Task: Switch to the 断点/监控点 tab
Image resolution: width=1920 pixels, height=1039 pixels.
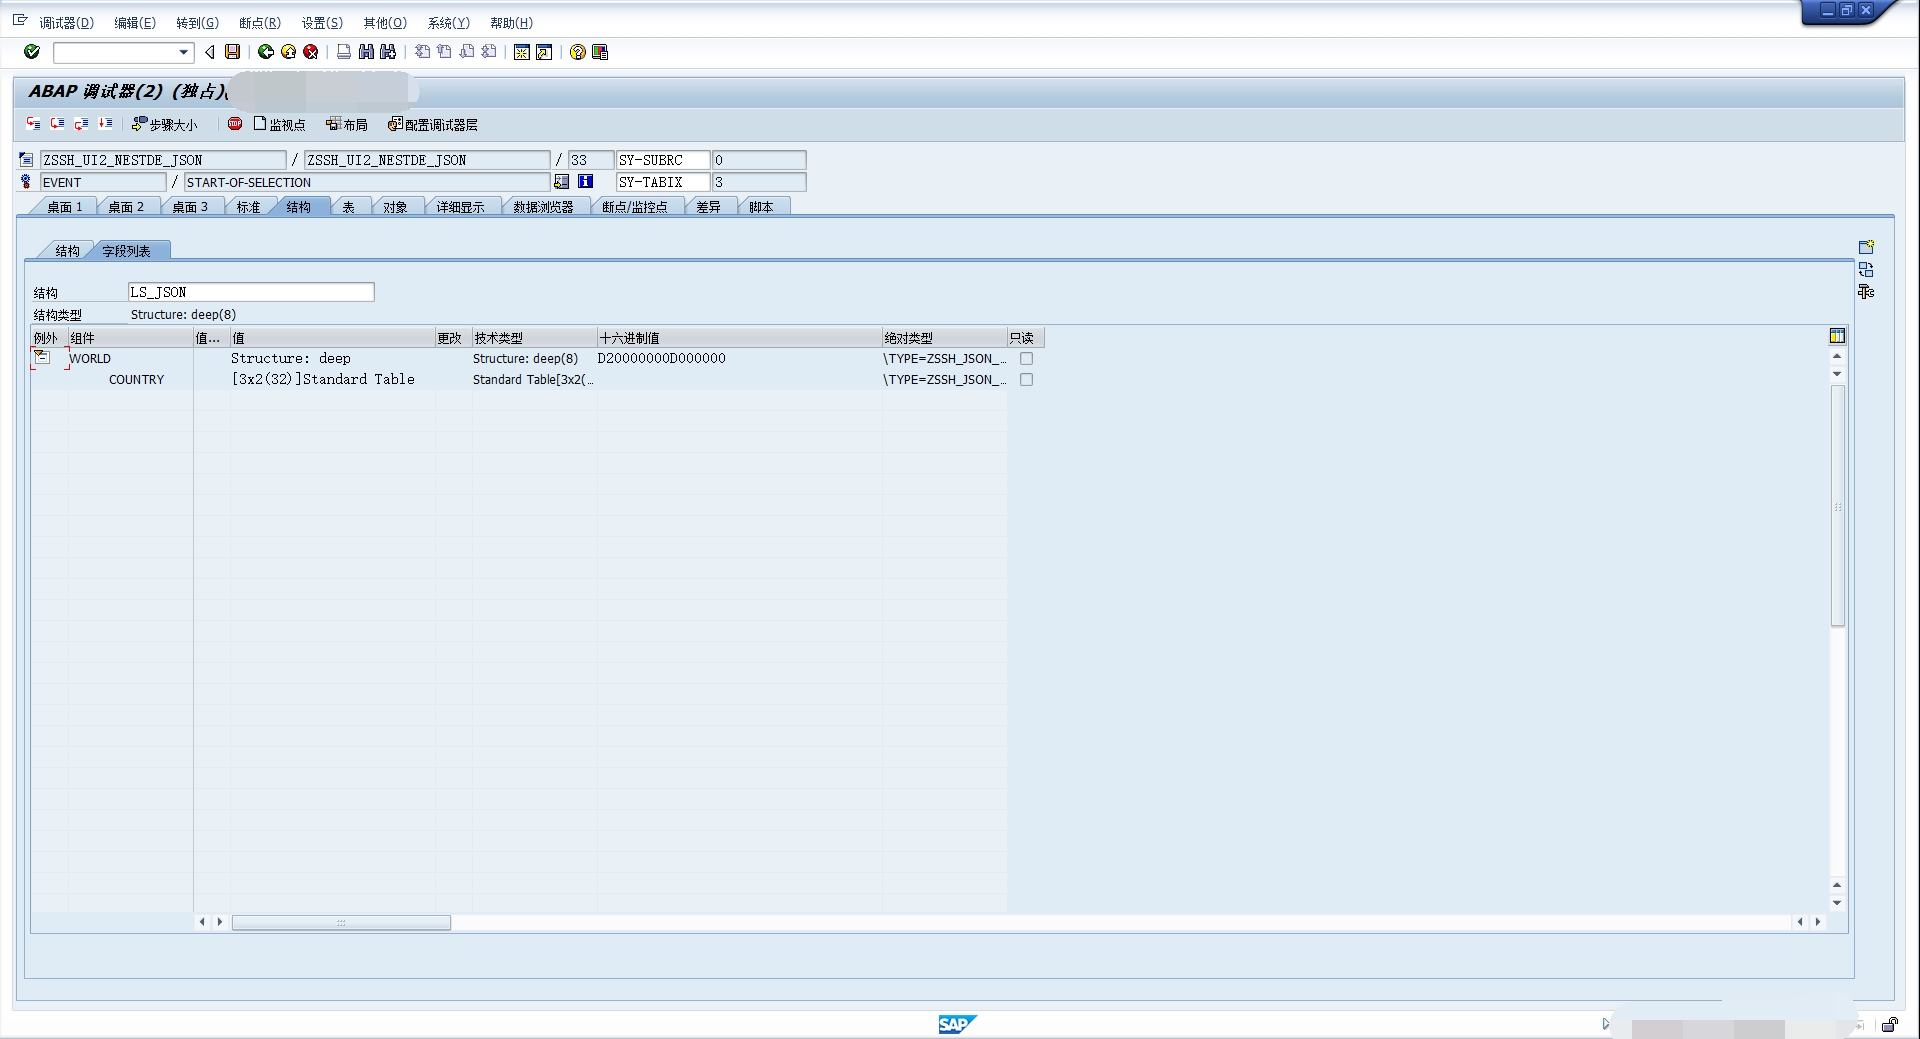Action: point(635,207)
